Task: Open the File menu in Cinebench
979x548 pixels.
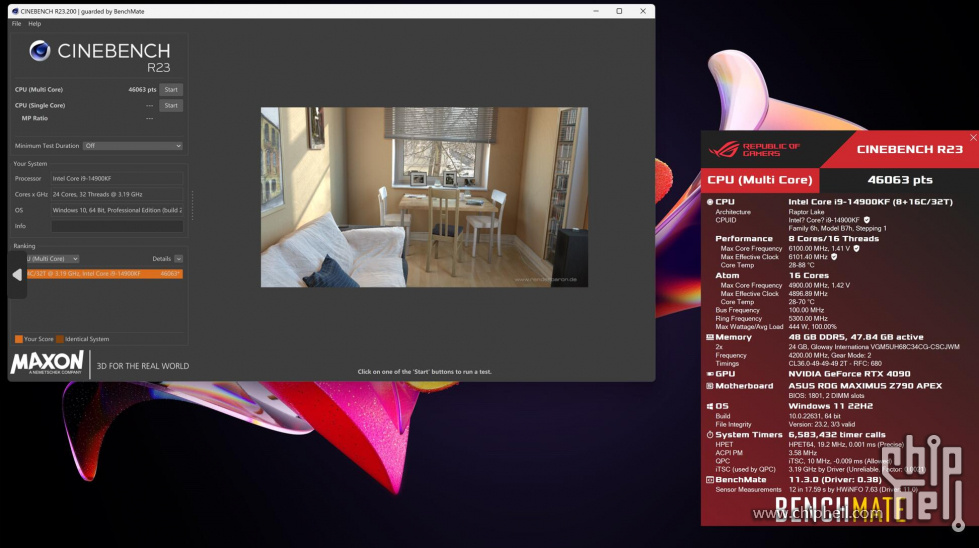Action: click(16, 24)
